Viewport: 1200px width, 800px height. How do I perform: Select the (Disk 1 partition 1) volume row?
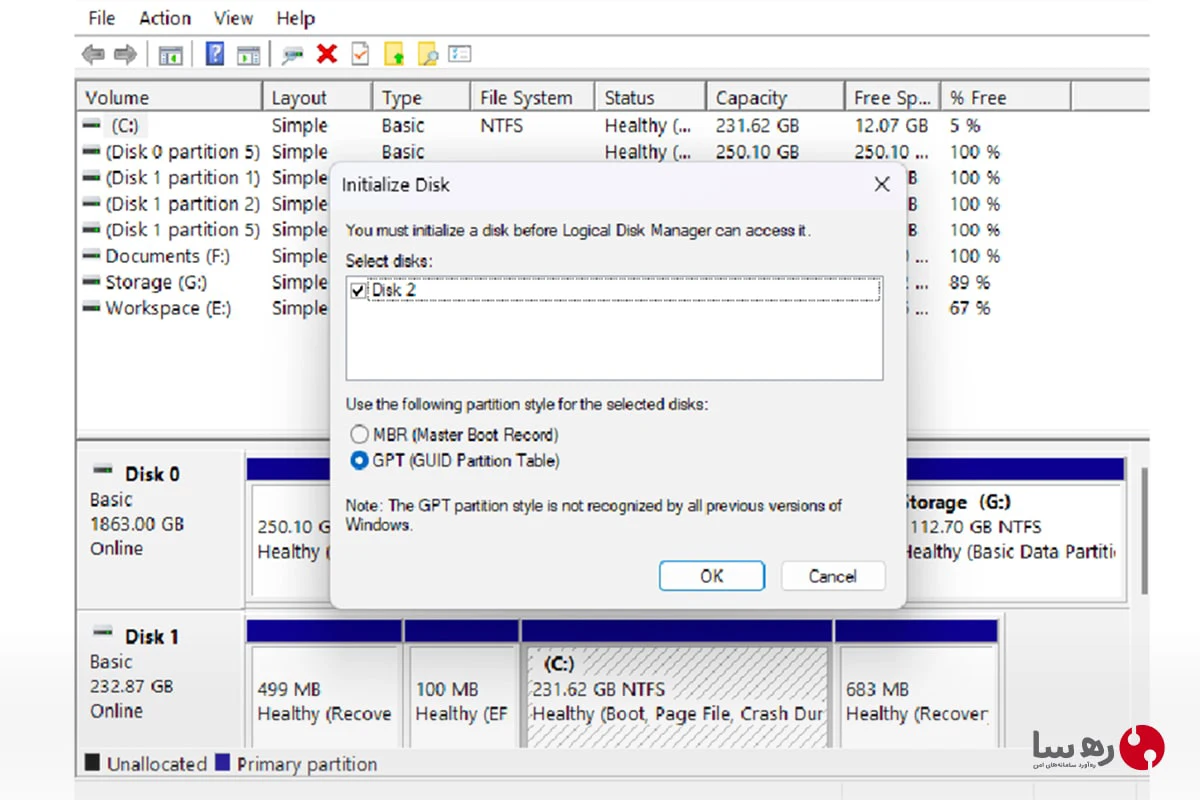pos(183,178)
